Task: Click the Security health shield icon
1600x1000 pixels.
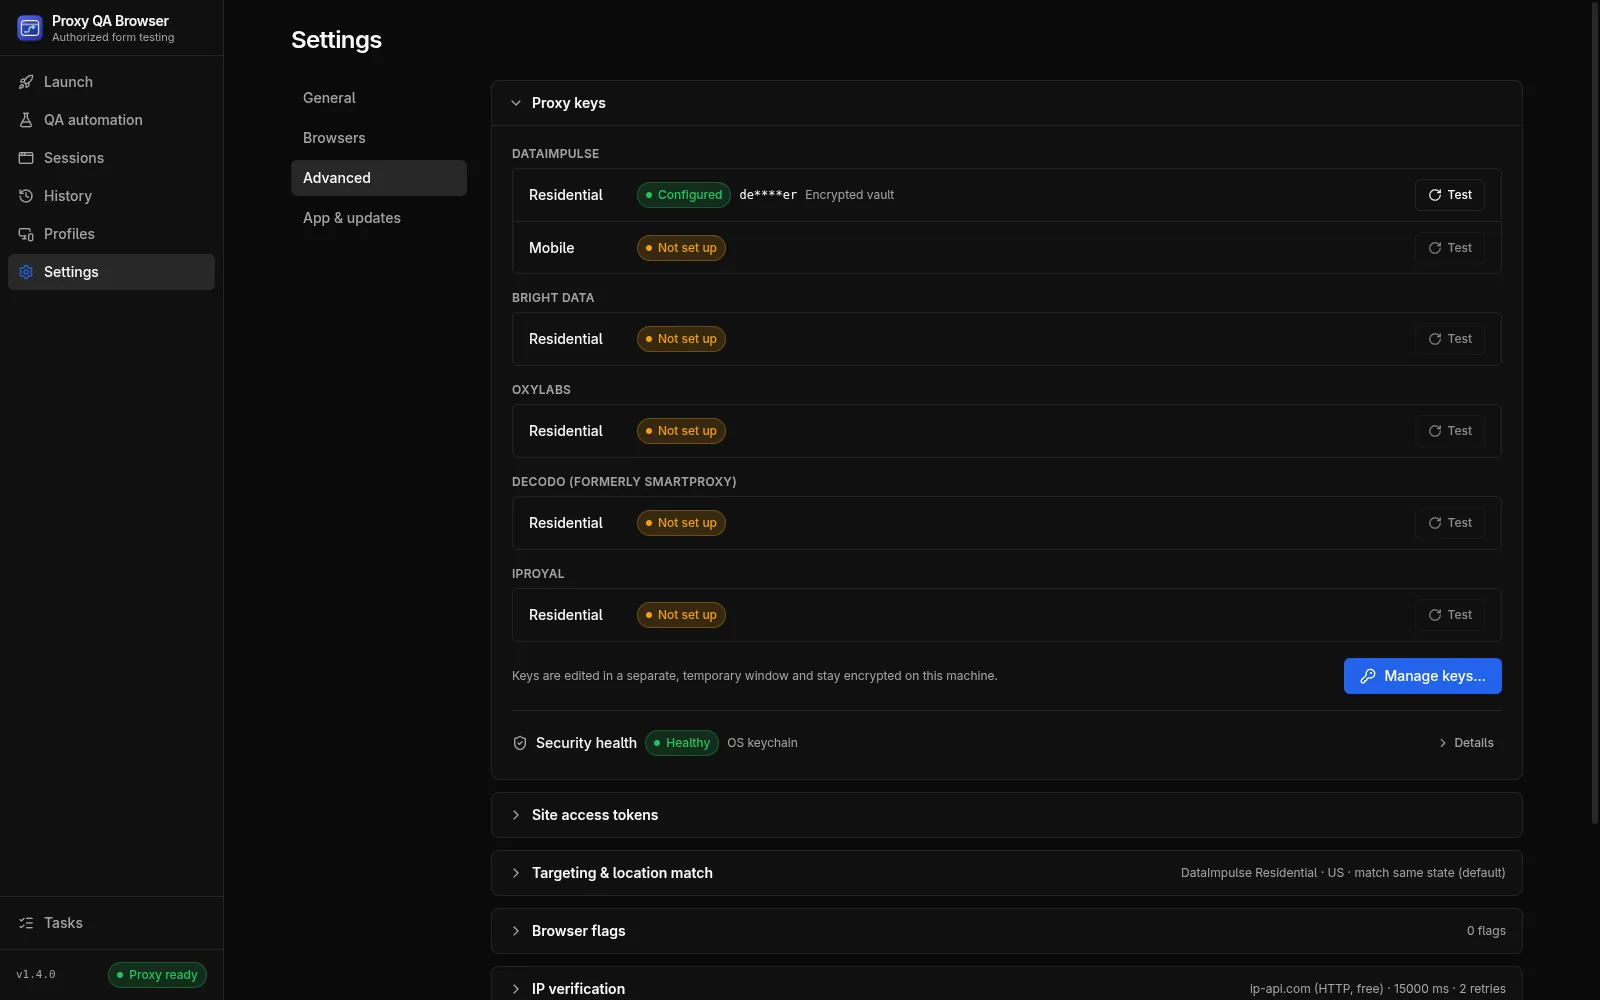Action: pos(520,743)
